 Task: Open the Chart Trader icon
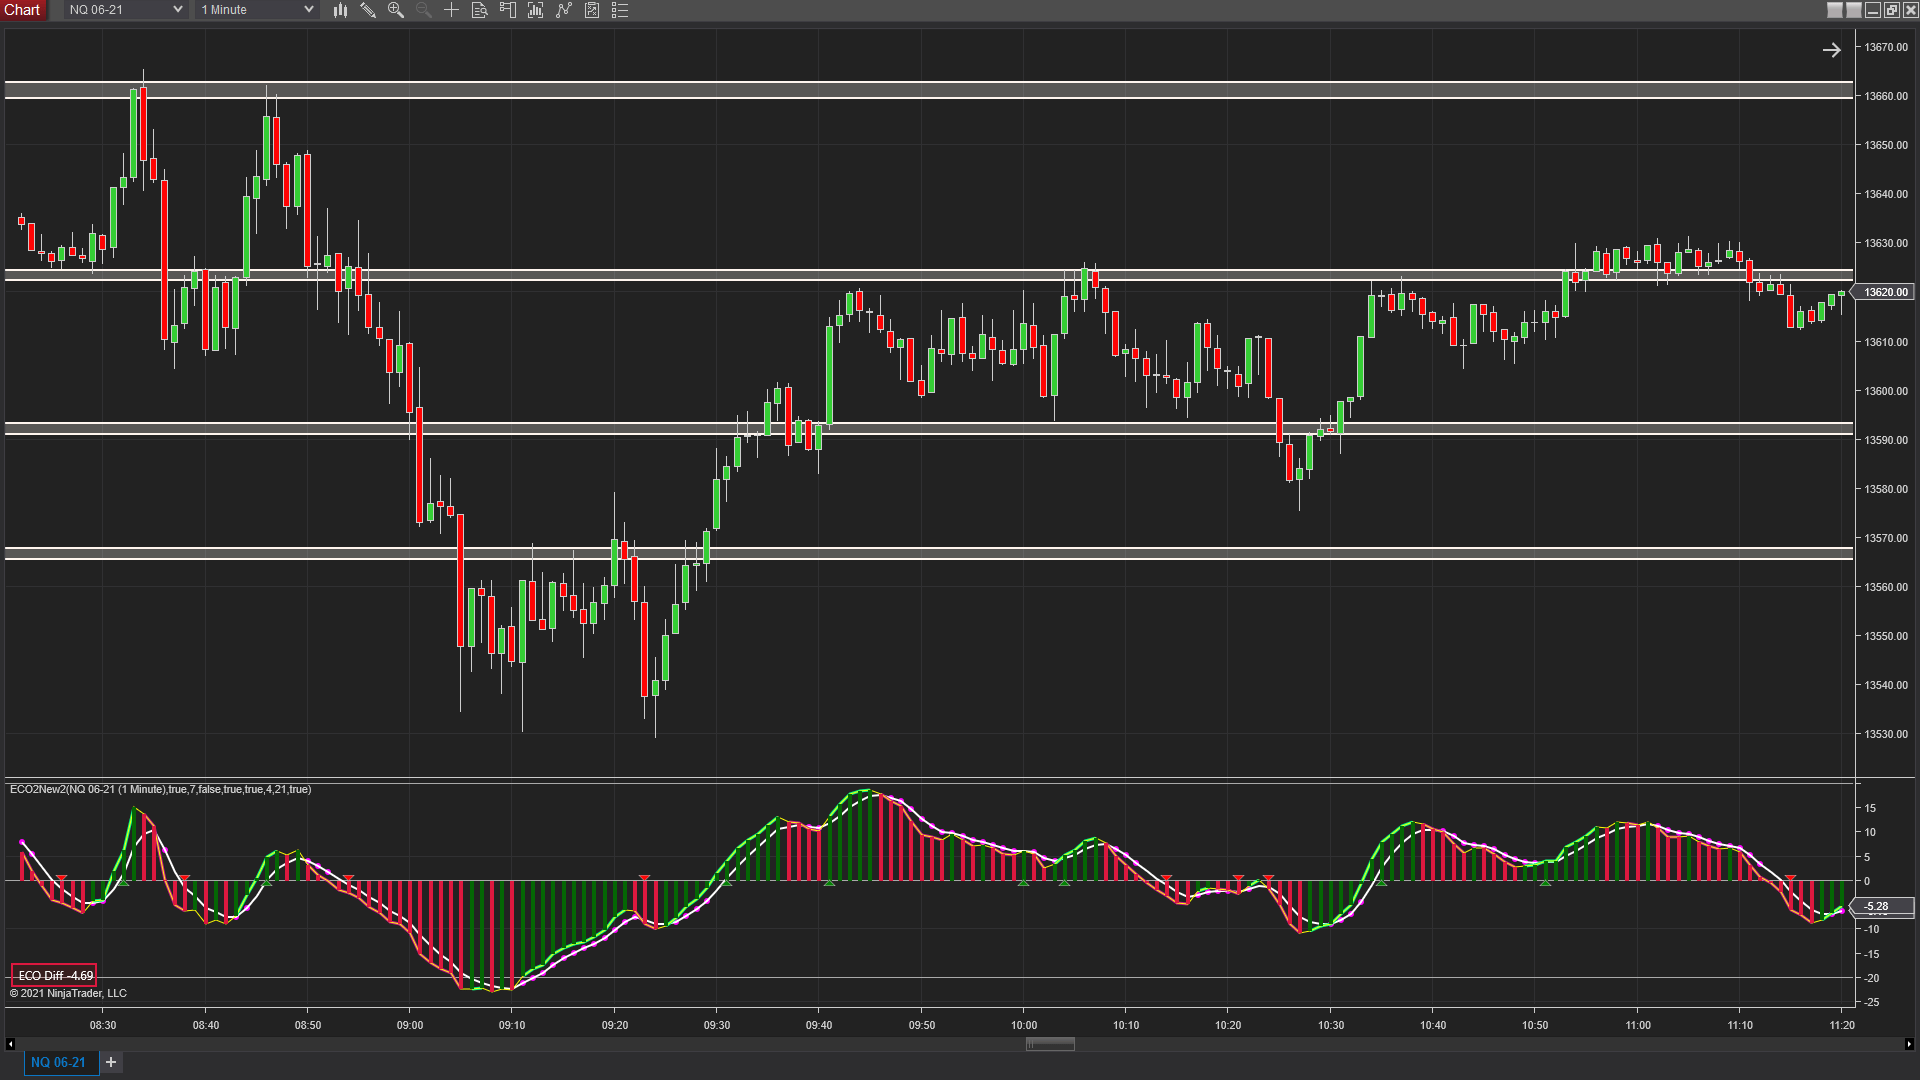[507, 10]
